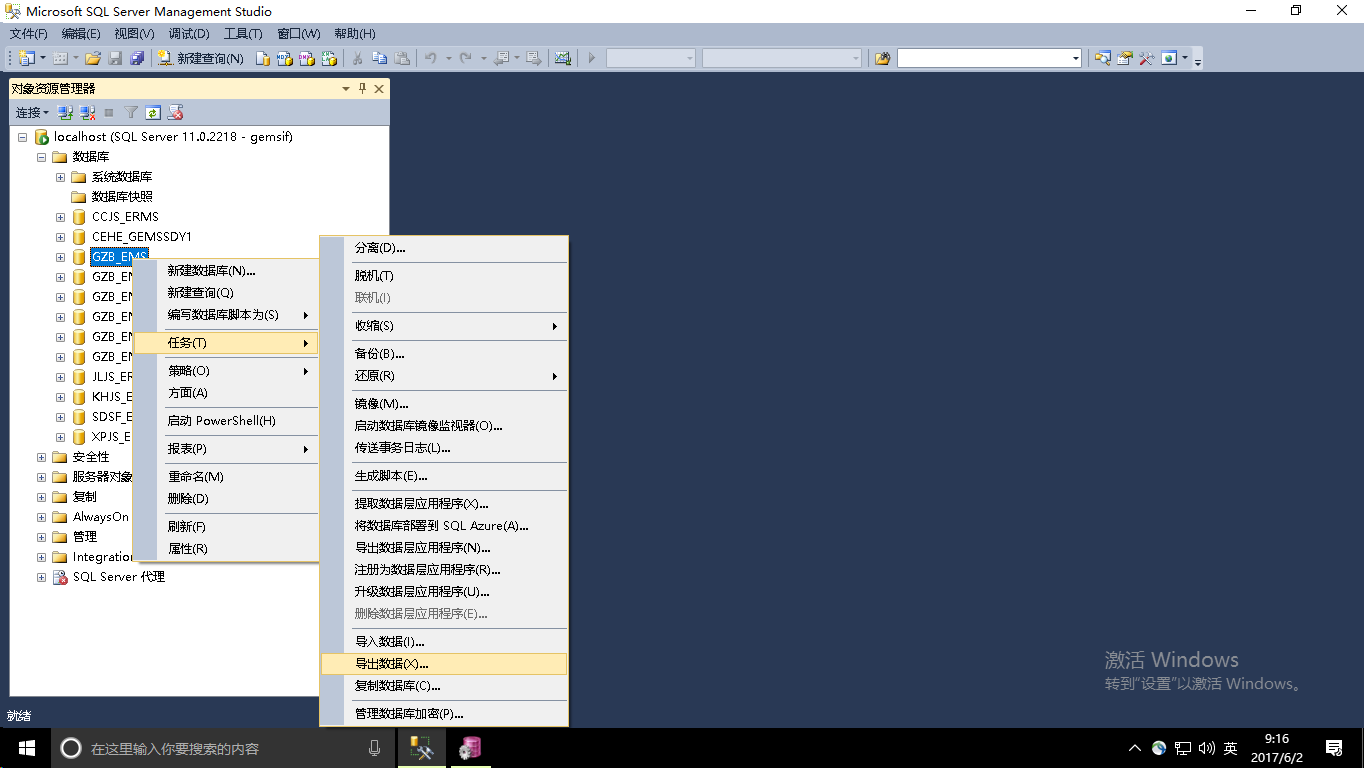Choose 启动 PowerShell(H) menu item

[226, 421]
